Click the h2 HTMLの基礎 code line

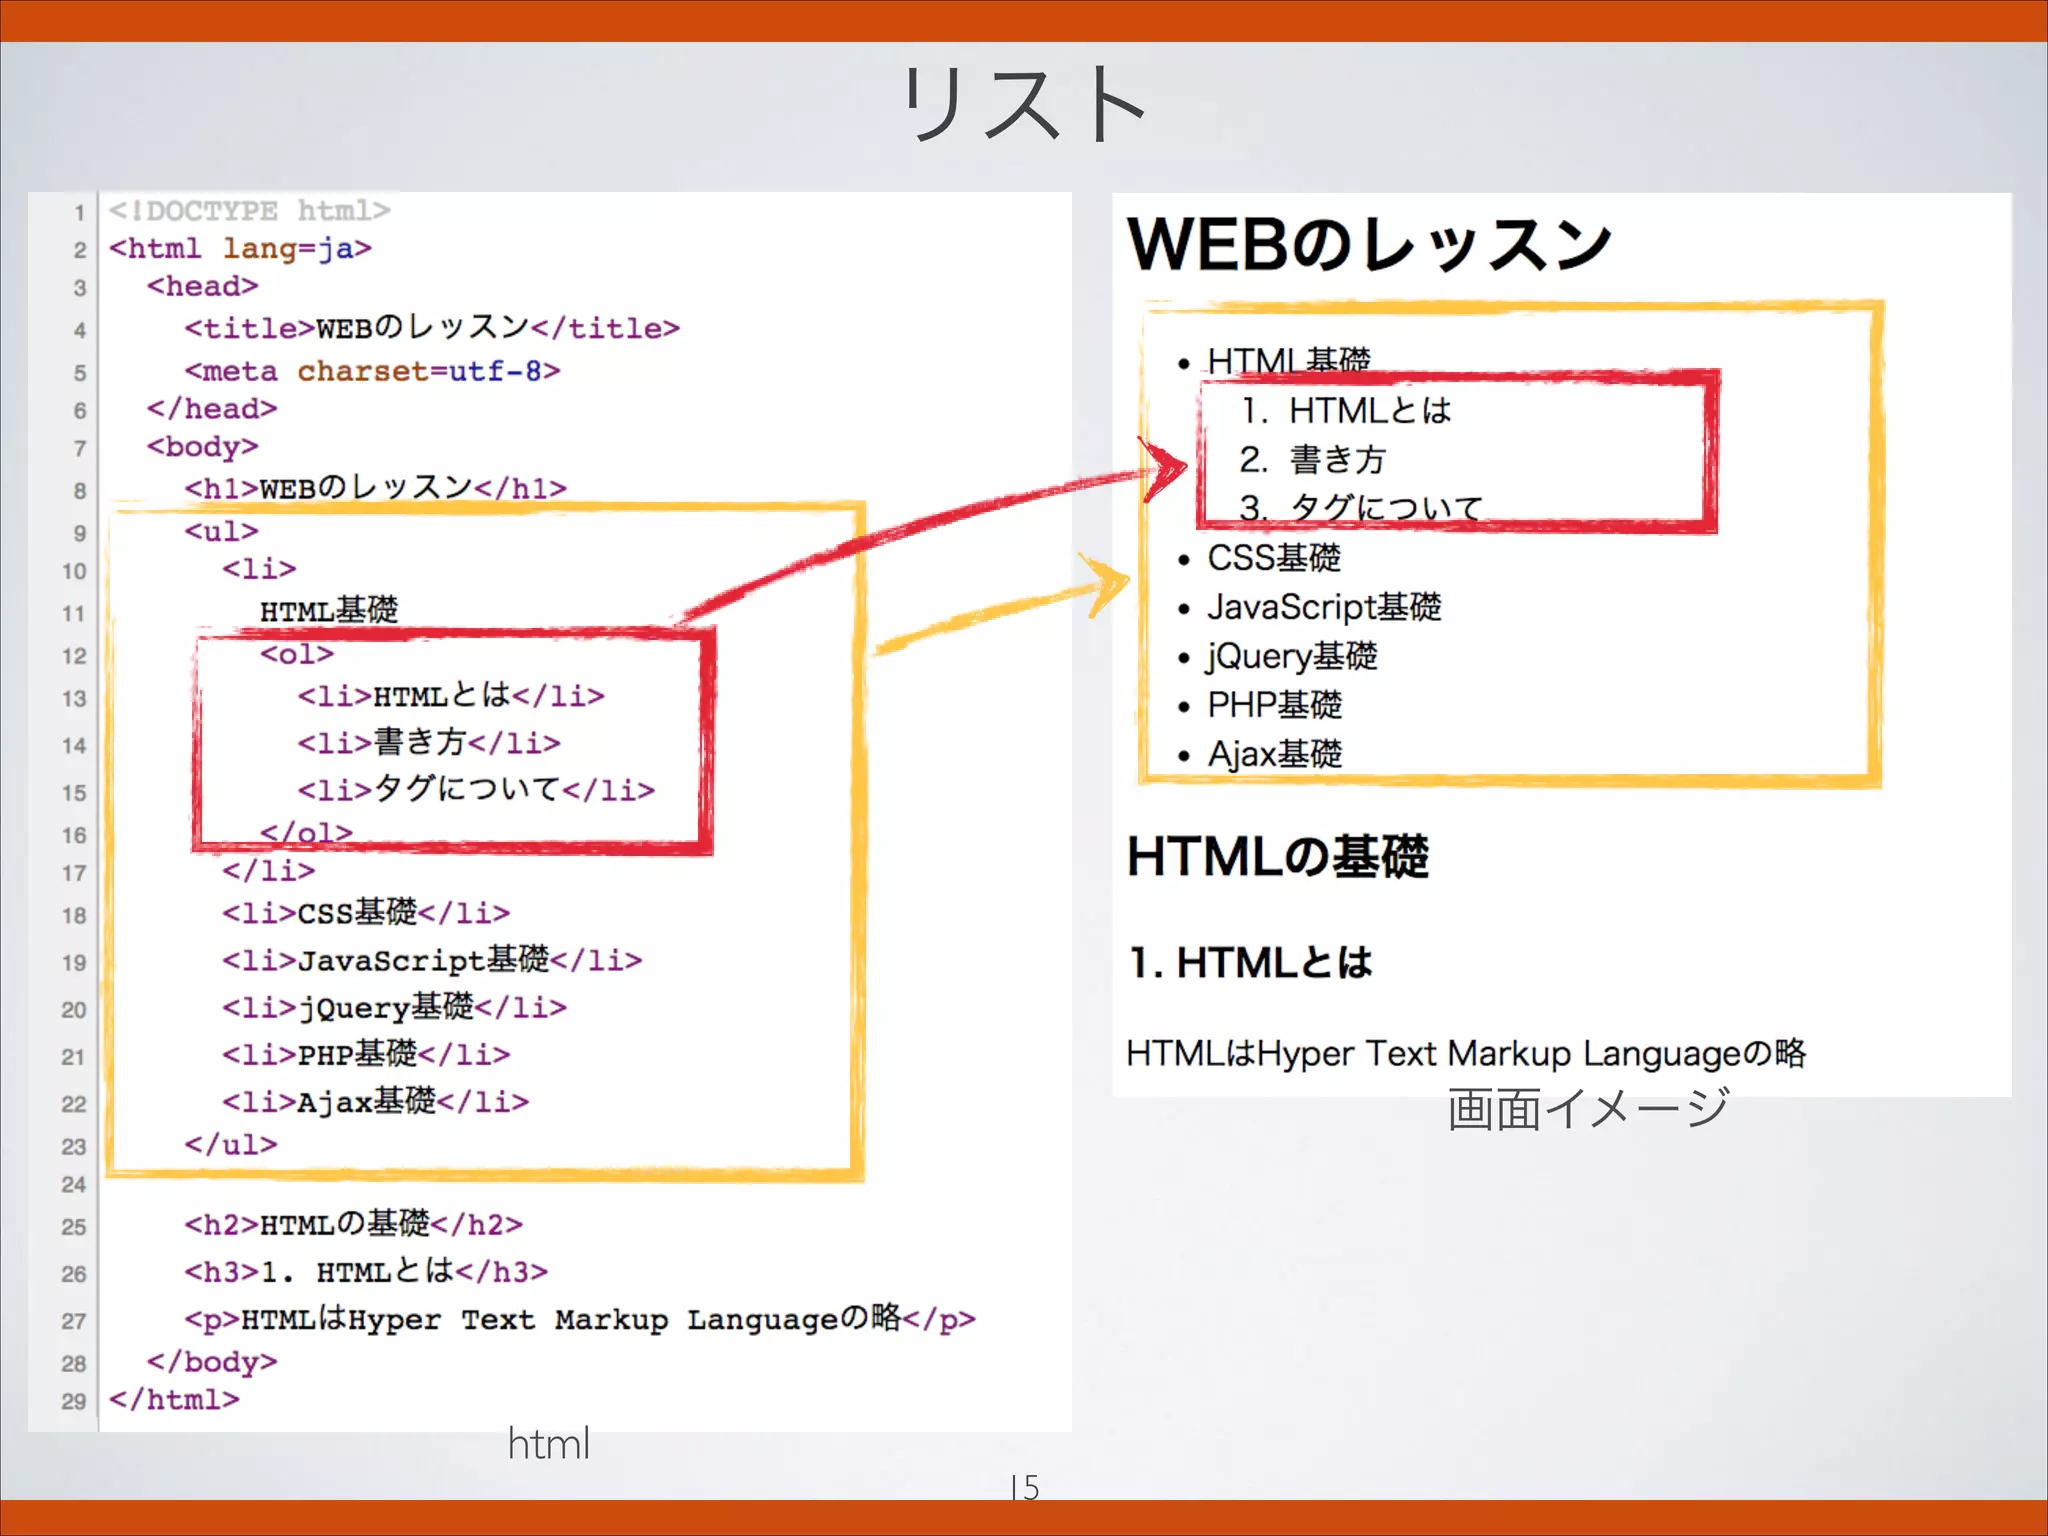pos(353,1224)
